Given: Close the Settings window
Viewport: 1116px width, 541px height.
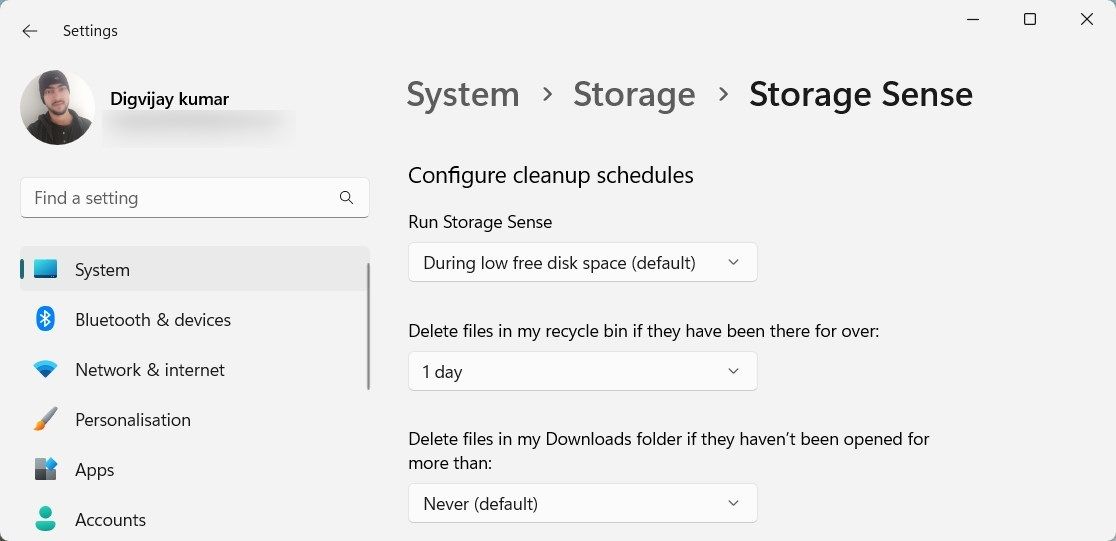Looking at the screenshot, I should (x=1087, y=19).
